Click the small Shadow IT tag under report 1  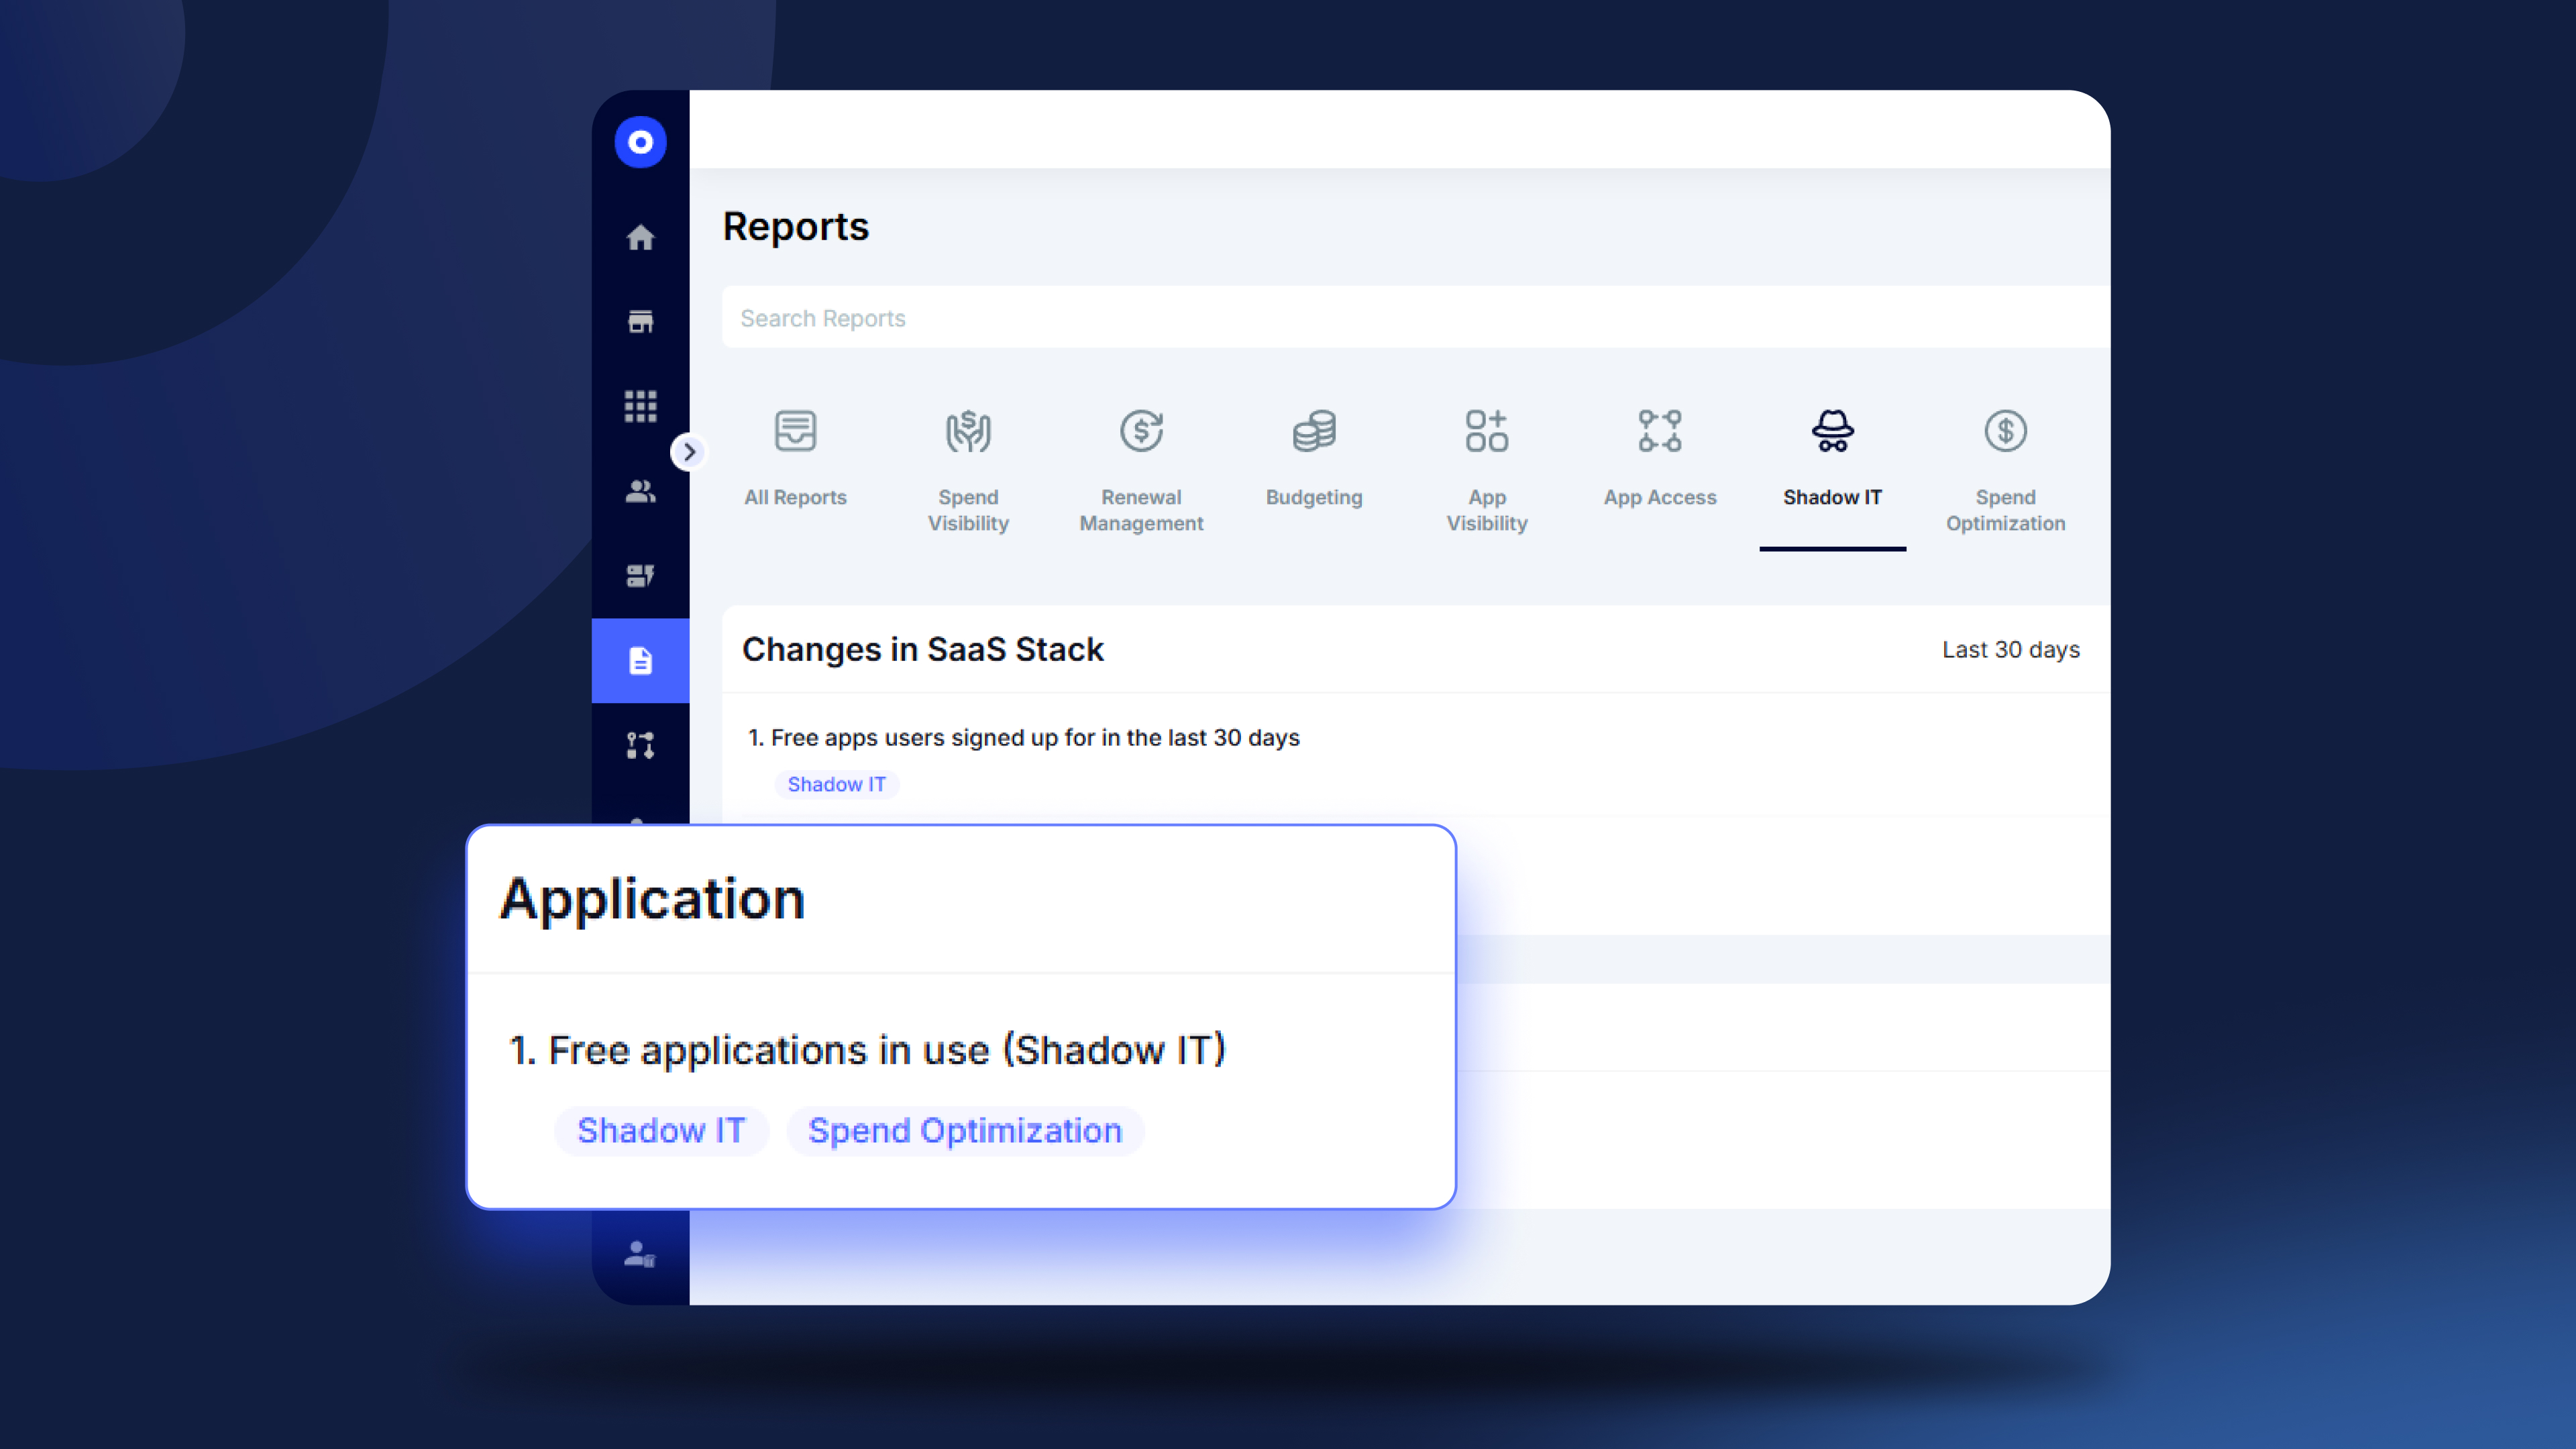(x=836, y=784)
